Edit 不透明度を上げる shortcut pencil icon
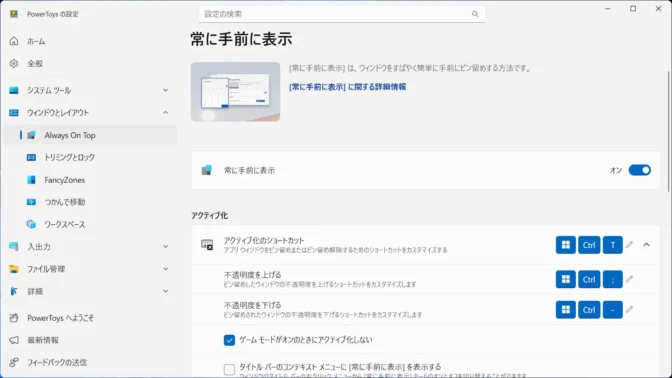This screenshot has width=672, height=378. click(629, 279)
